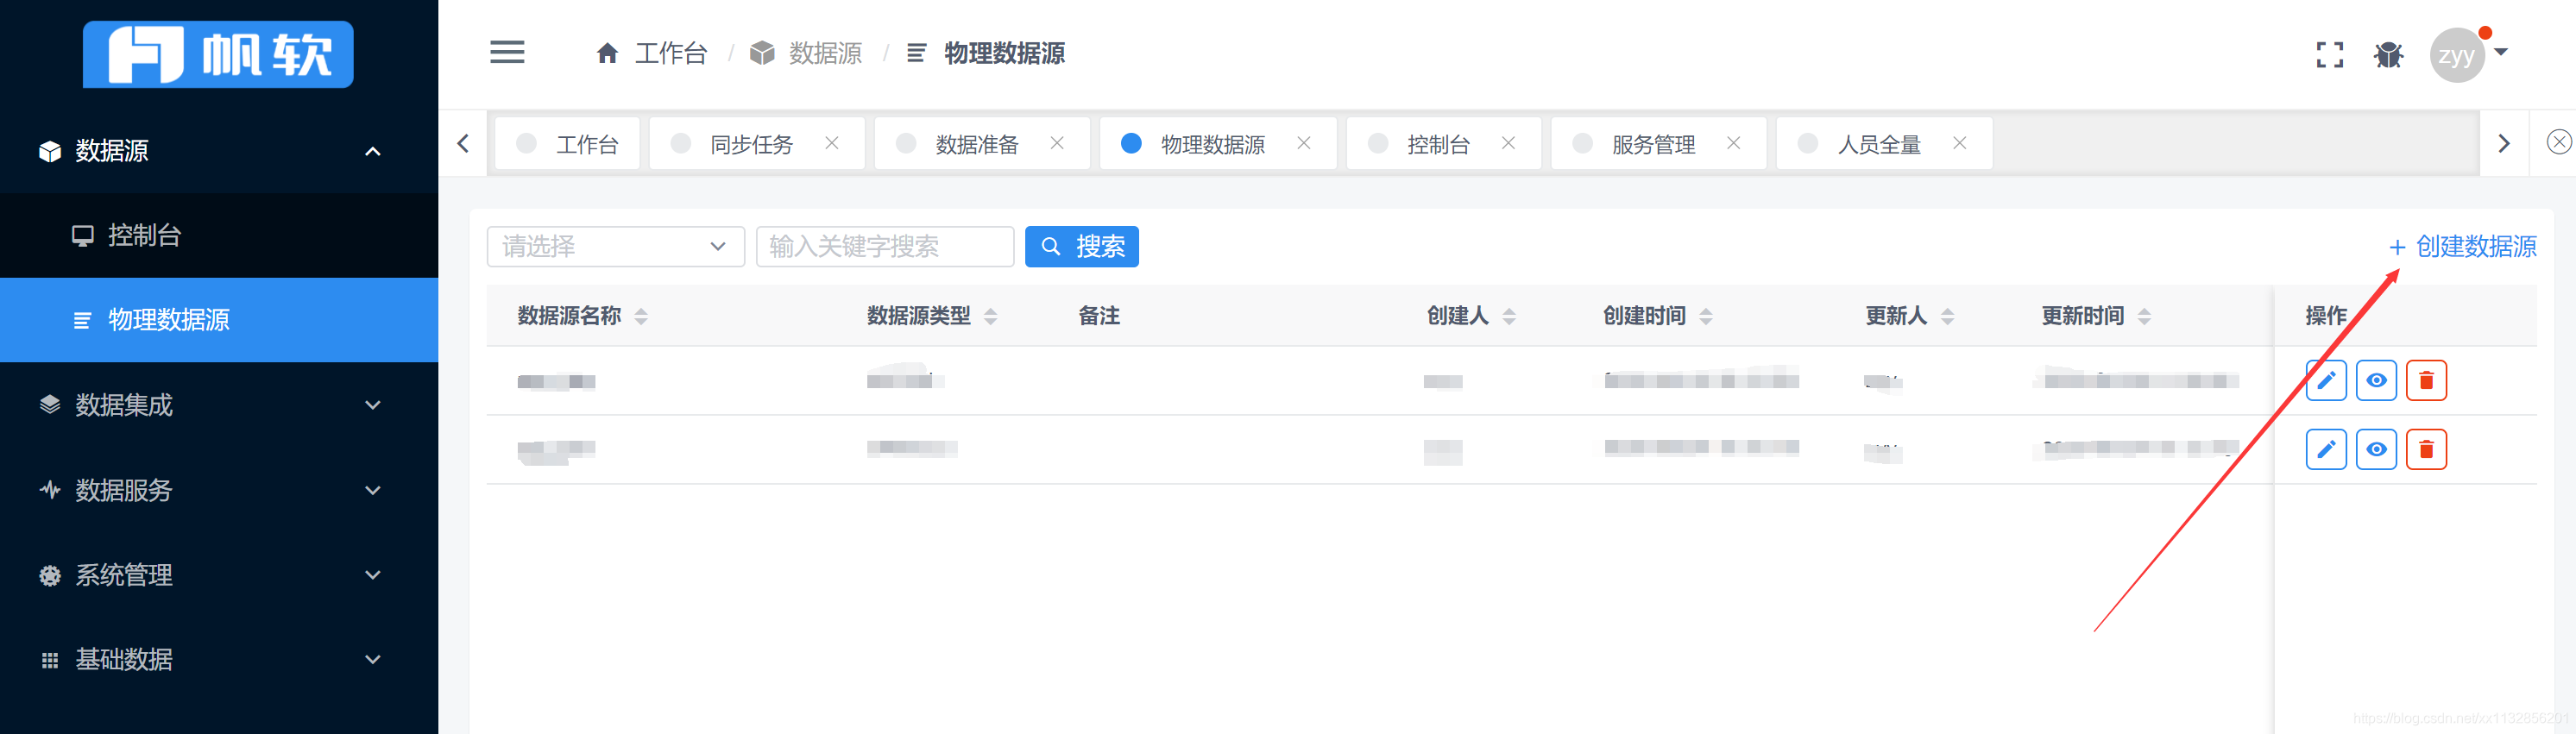Viewport: 2576px width, 734px height.
Task: Close all tabs with the circled X icon
Action: (x=2559, y=142)
